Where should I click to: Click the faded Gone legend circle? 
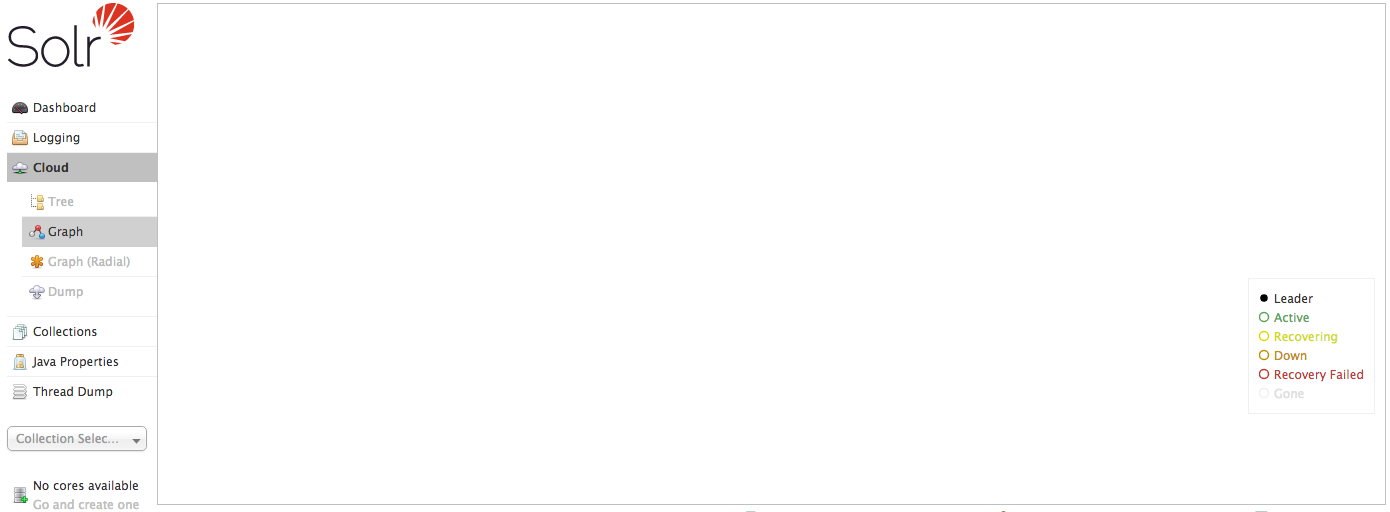(1264, 393)
